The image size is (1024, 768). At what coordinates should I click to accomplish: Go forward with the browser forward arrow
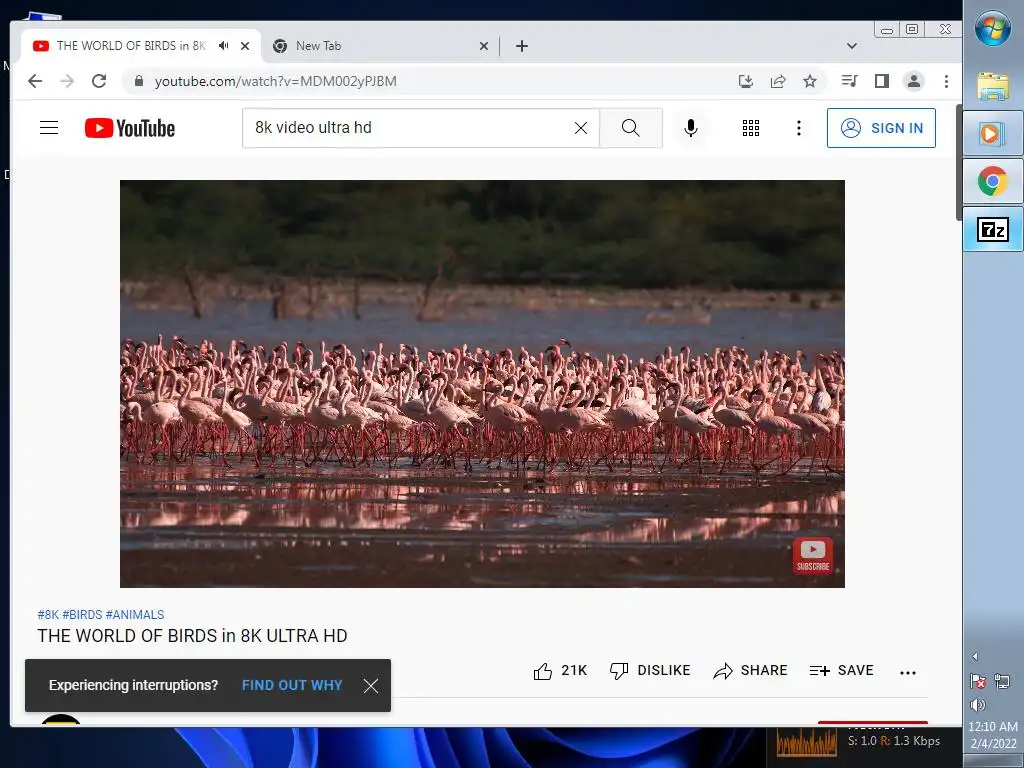pos(67,81)
